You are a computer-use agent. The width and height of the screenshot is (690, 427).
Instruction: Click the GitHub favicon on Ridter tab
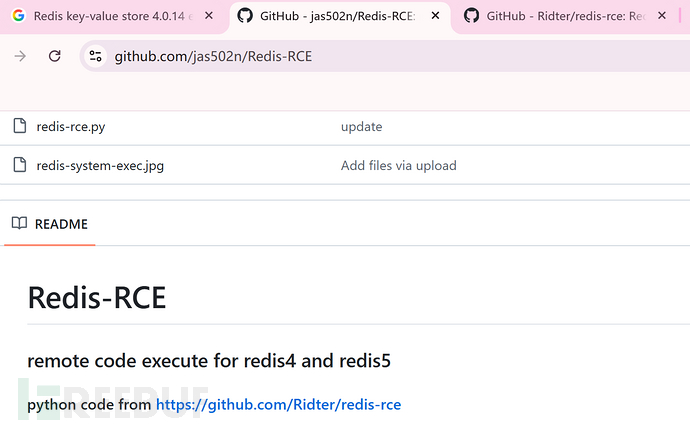pos(471,16)
